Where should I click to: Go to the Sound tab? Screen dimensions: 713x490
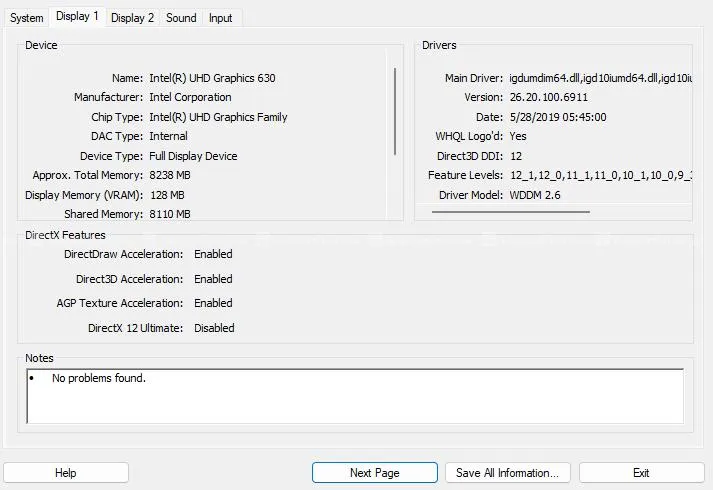tap(181, 18)
